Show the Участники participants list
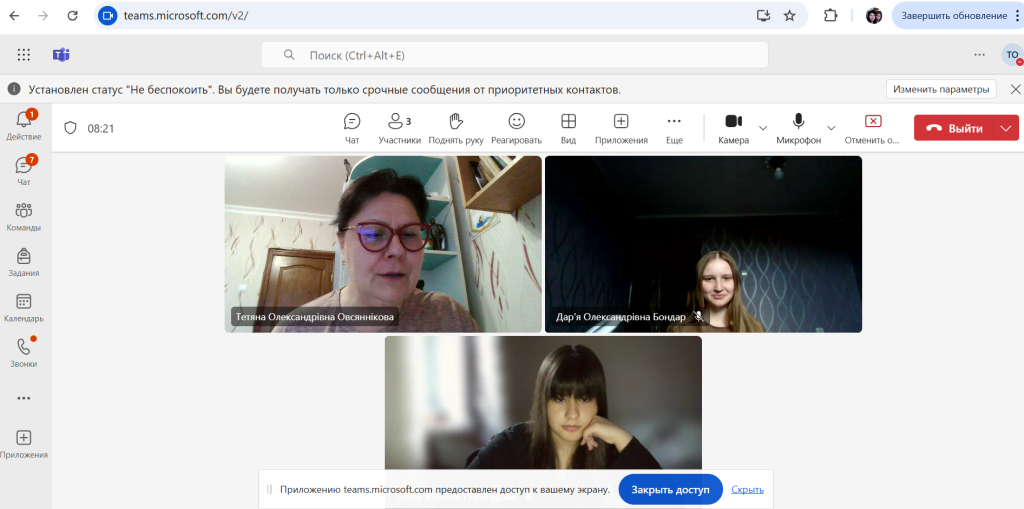1024x509 pixels. click(399, 128)
